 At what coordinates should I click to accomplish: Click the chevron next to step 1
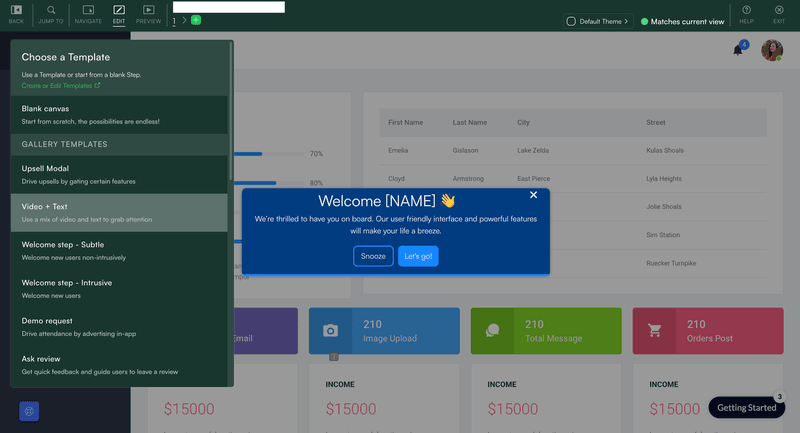[x=184, y=20]
